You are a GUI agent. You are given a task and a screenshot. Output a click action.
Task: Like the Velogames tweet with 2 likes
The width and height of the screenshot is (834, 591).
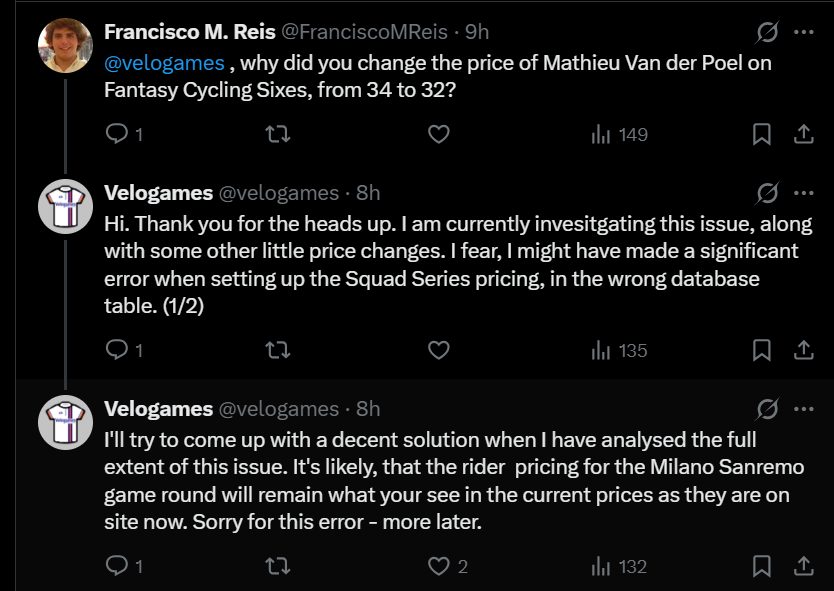pyautogui.click(x=438, y=567)
